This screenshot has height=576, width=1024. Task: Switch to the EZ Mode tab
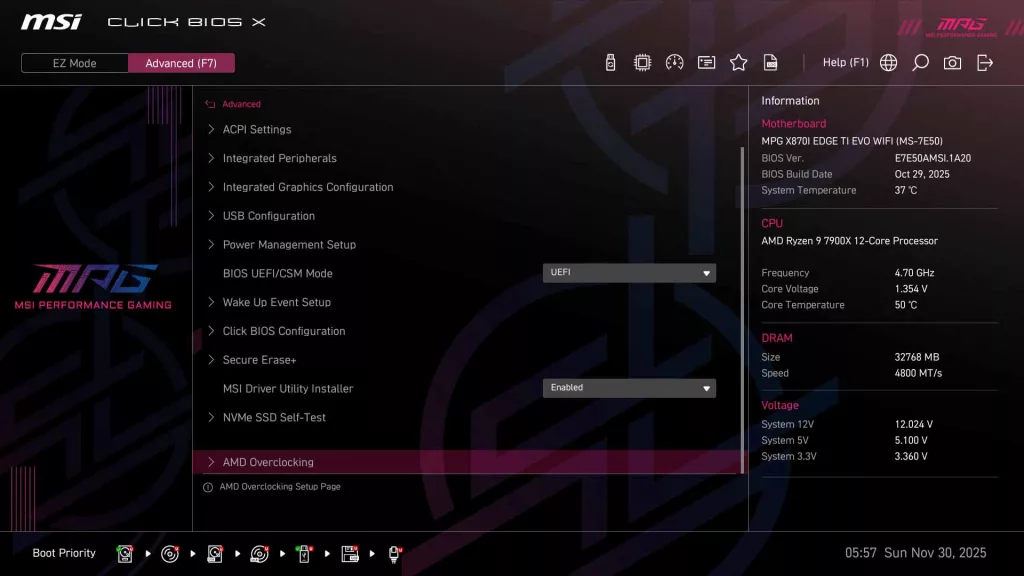point(73,62)
